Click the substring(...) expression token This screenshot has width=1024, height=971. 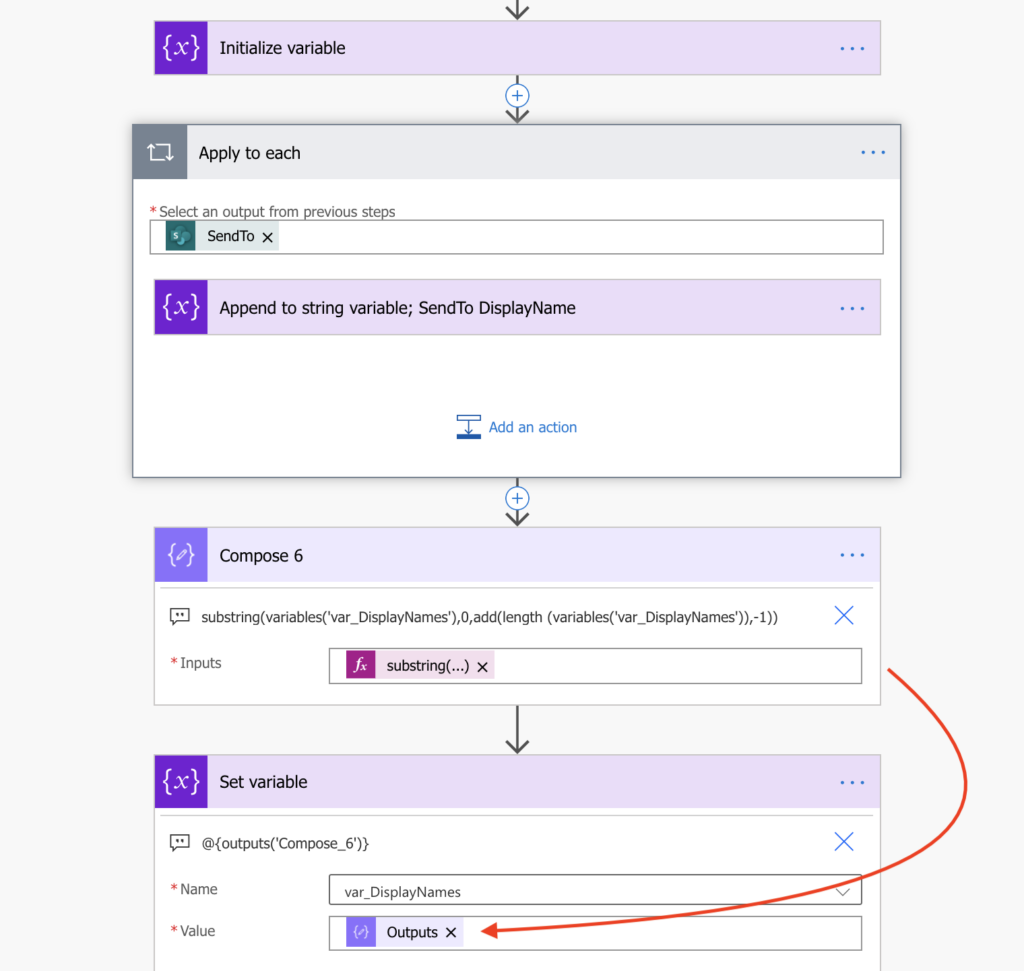click(x=420, y=665)
